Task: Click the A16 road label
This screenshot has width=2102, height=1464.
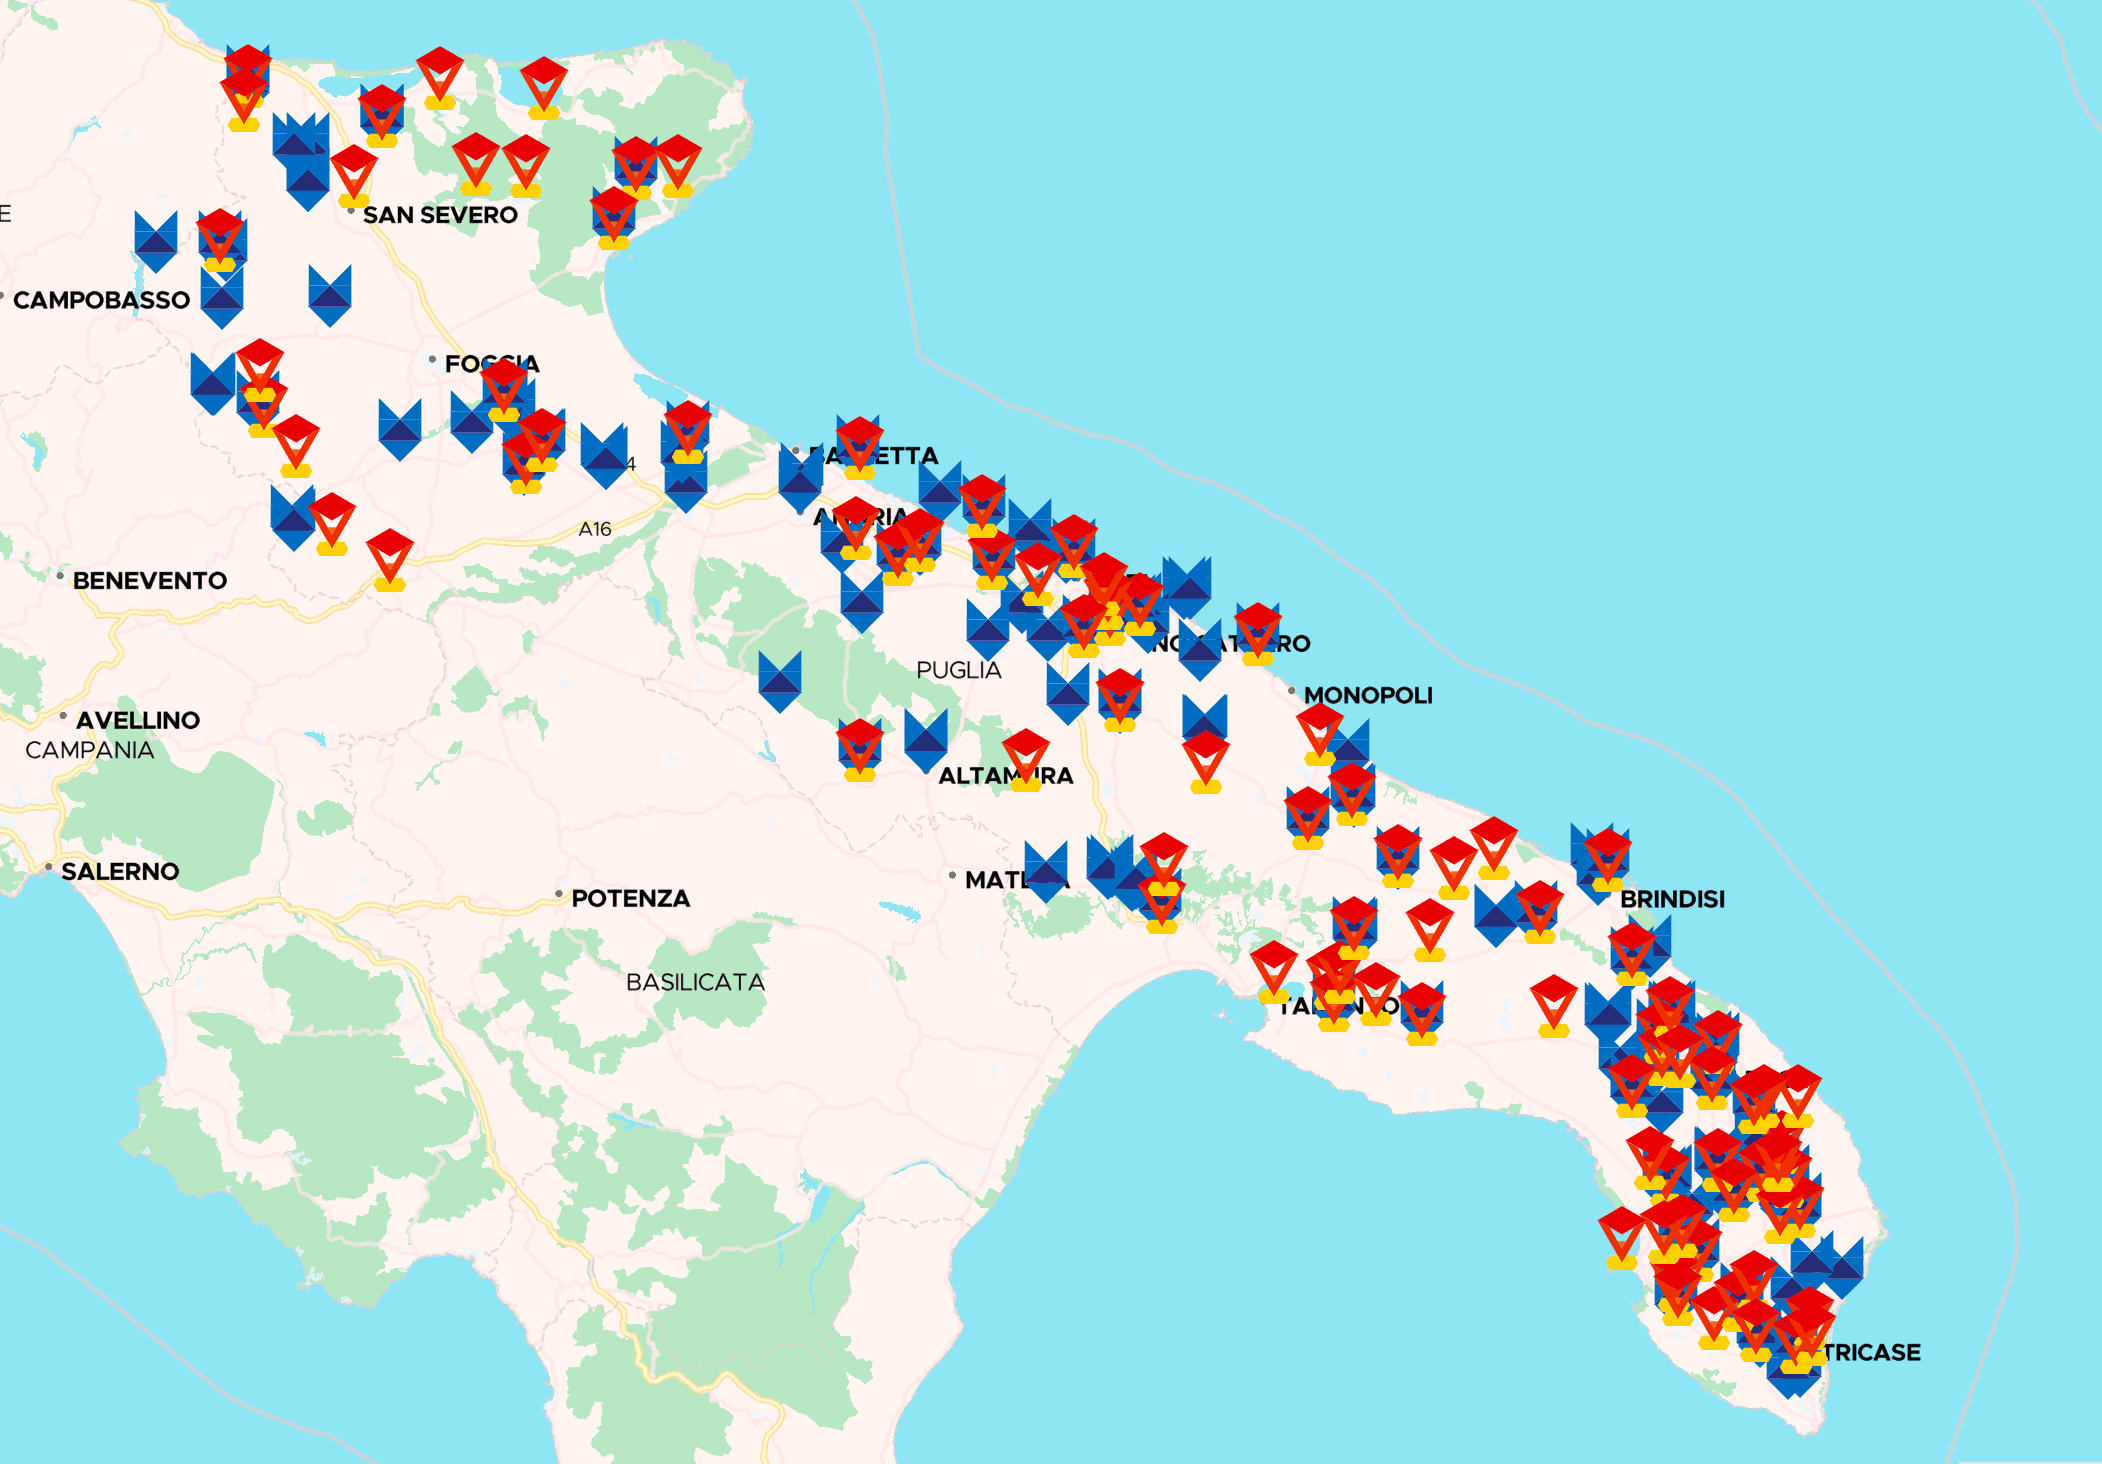Action: (x=594, y=529)
